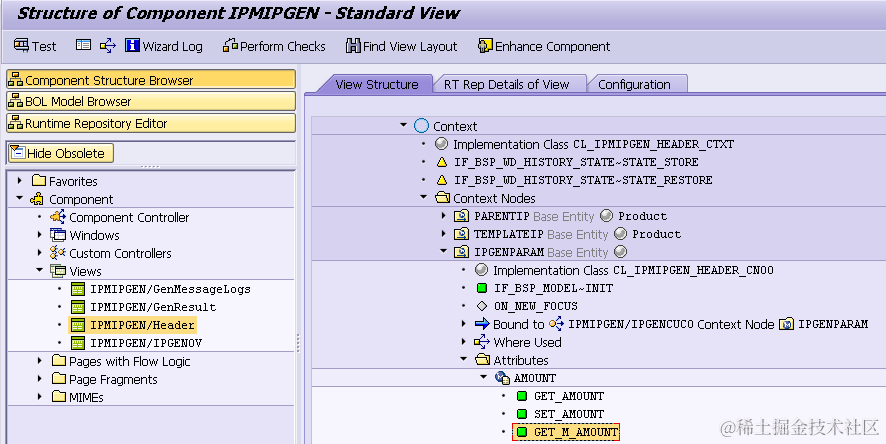Expand the Favorites folder
The height and width of the screenshot is (444, 886).
tap(20, 181)
